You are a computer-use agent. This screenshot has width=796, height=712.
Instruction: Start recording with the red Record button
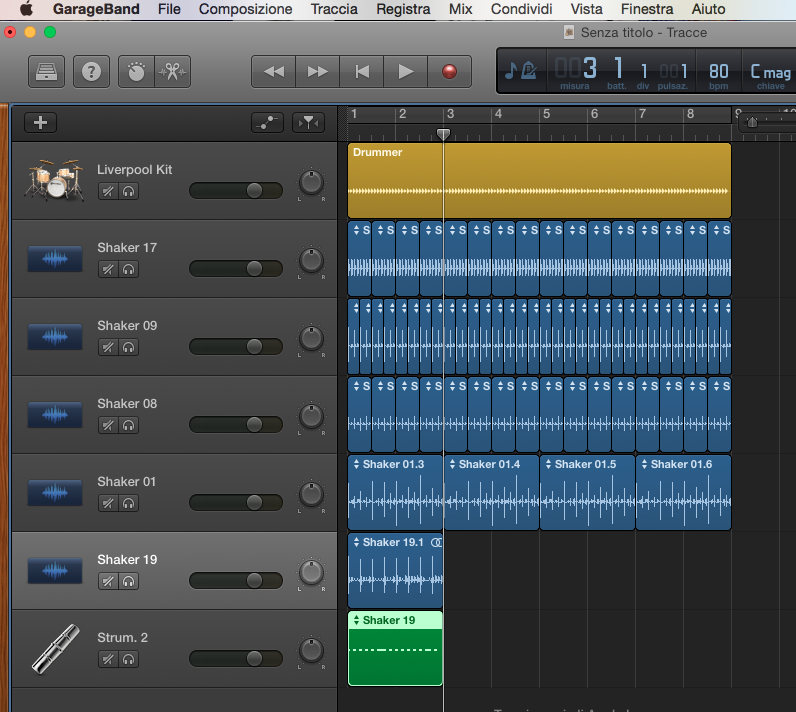(x=449, y=72)
